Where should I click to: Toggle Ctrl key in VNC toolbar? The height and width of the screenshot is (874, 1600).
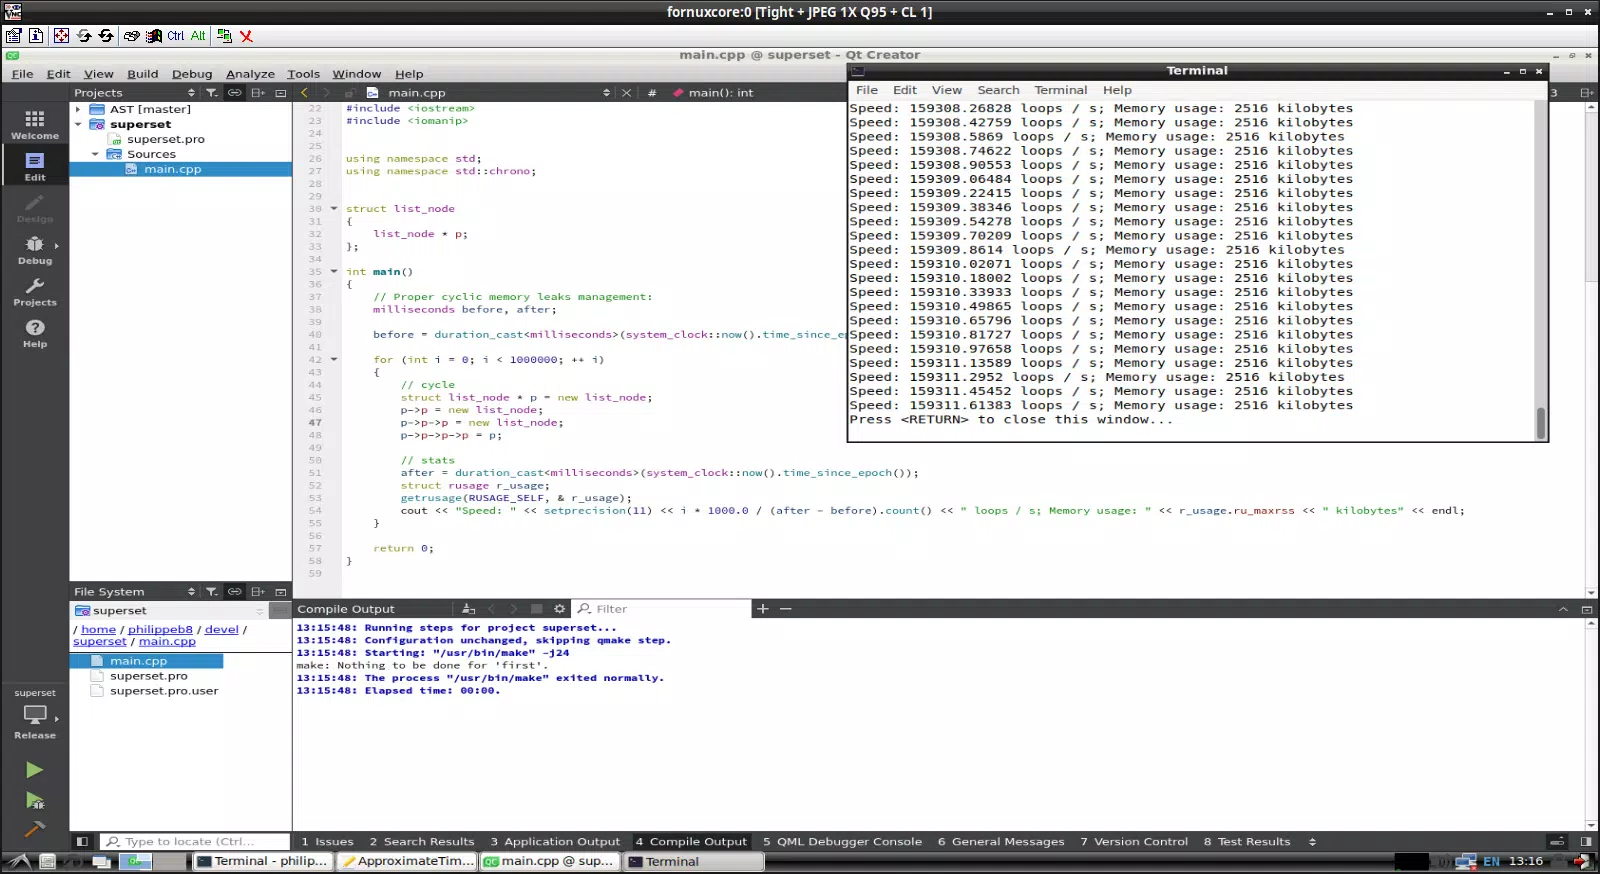[176, 36]
